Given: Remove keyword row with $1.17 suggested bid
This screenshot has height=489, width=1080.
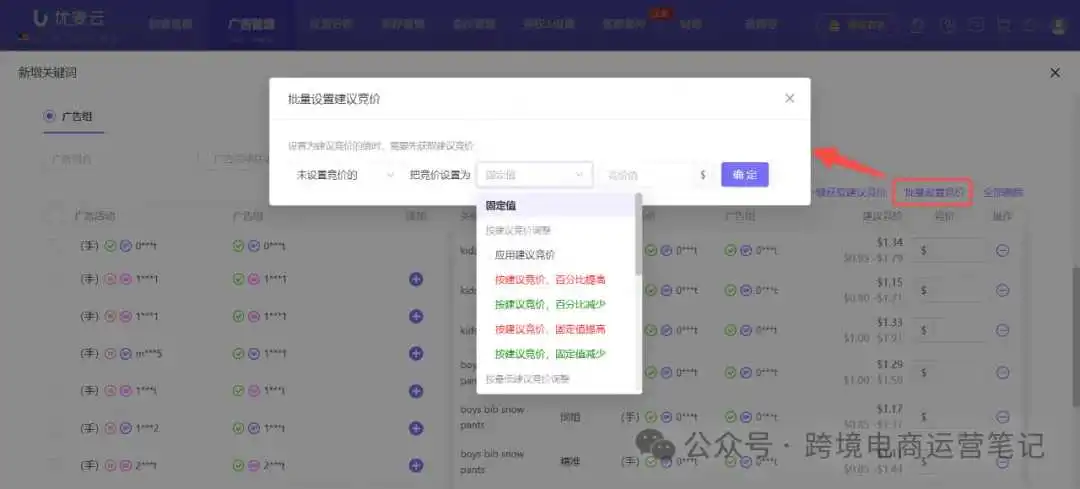Looking at the screenshot, I should 1003,417.
